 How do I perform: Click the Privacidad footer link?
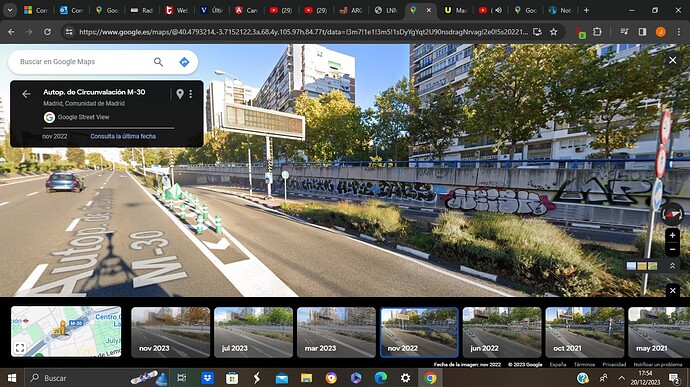614,365
